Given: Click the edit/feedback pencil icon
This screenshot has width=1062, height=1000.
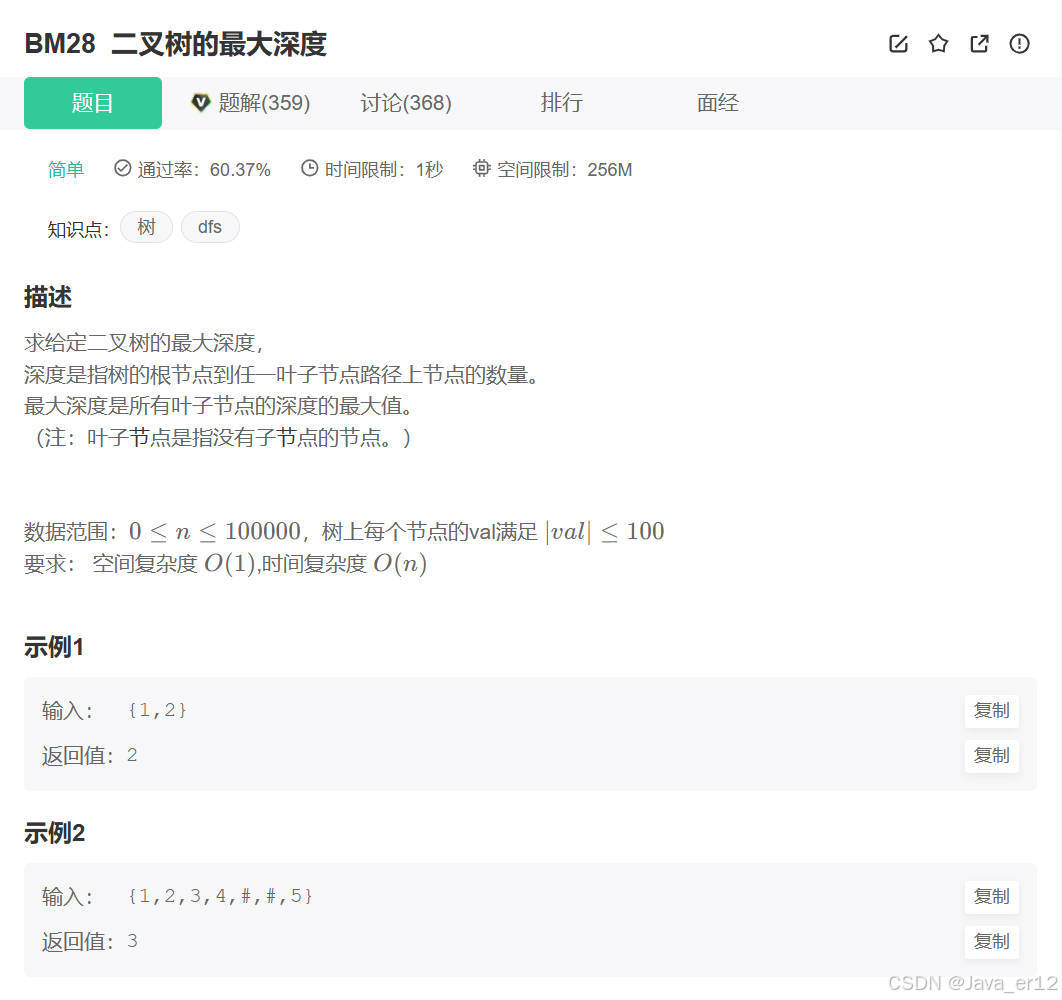Looking at the screenshot, I should (897, 44).
